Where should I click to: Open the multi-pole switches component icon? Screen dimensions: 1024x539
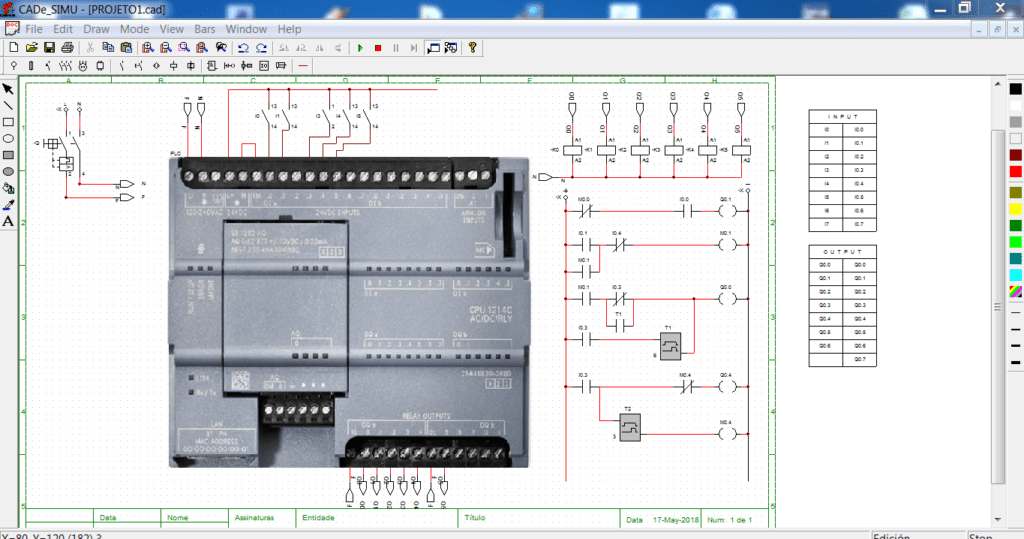tap(65, 65)
